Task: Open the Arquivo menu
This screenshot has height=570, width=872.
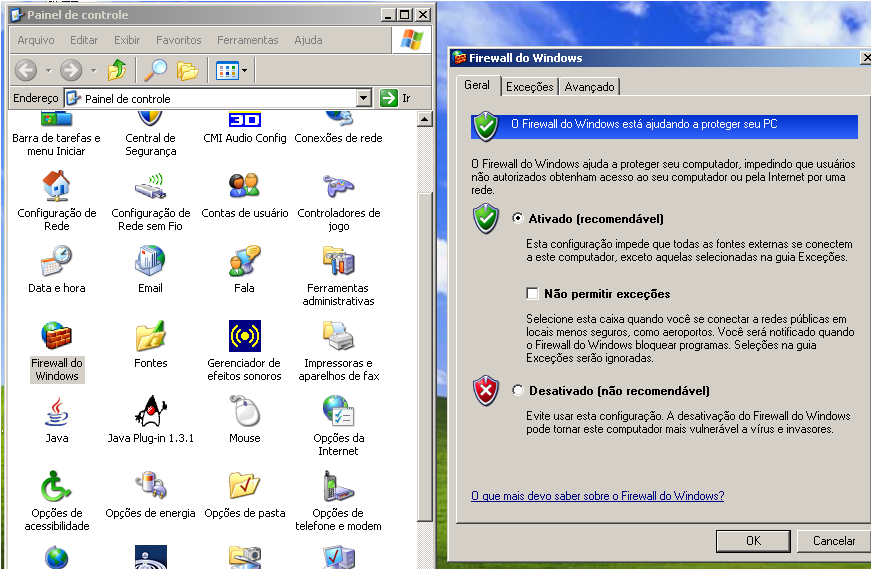Action: [x=36, y=40]
